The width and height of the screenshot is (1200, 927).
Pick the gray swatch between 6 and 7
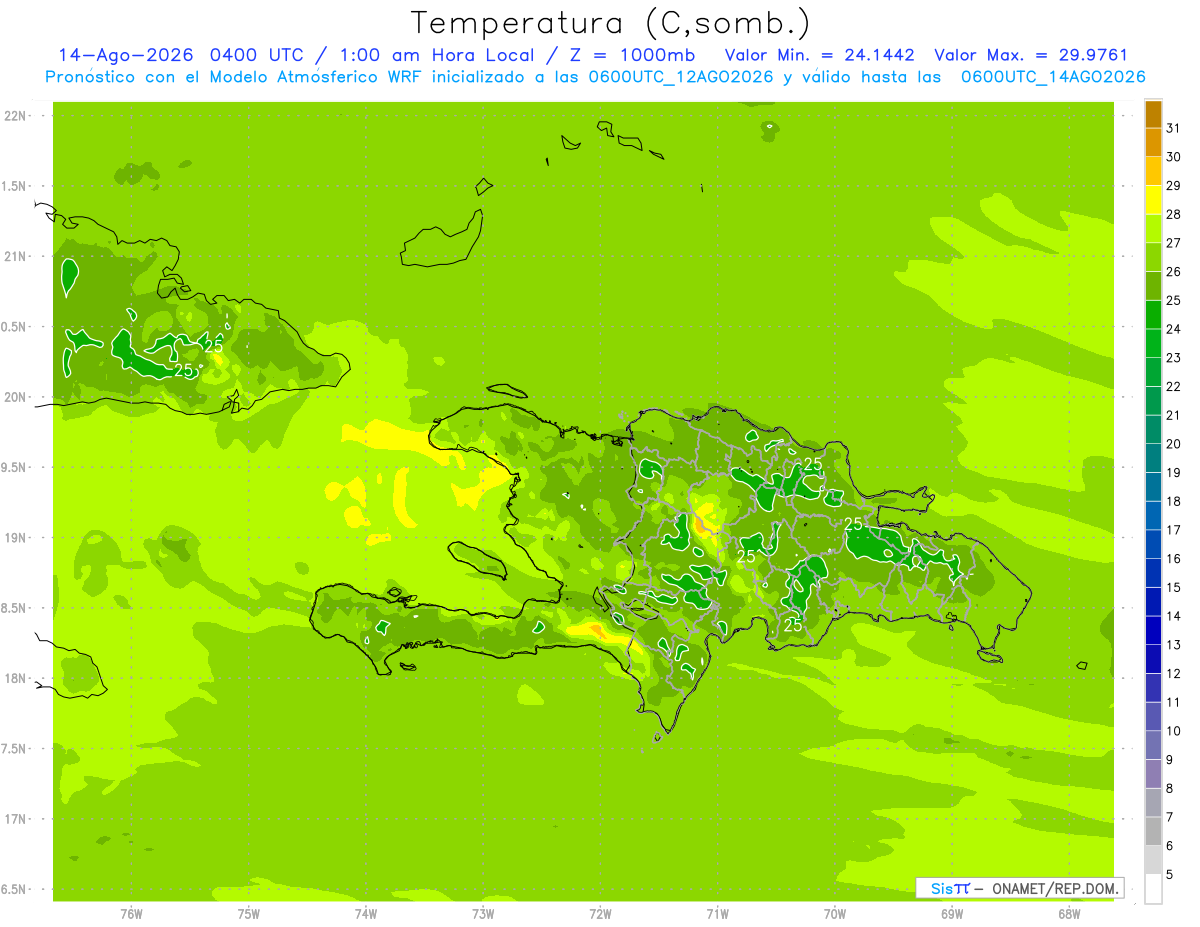tap(1153, 832)
